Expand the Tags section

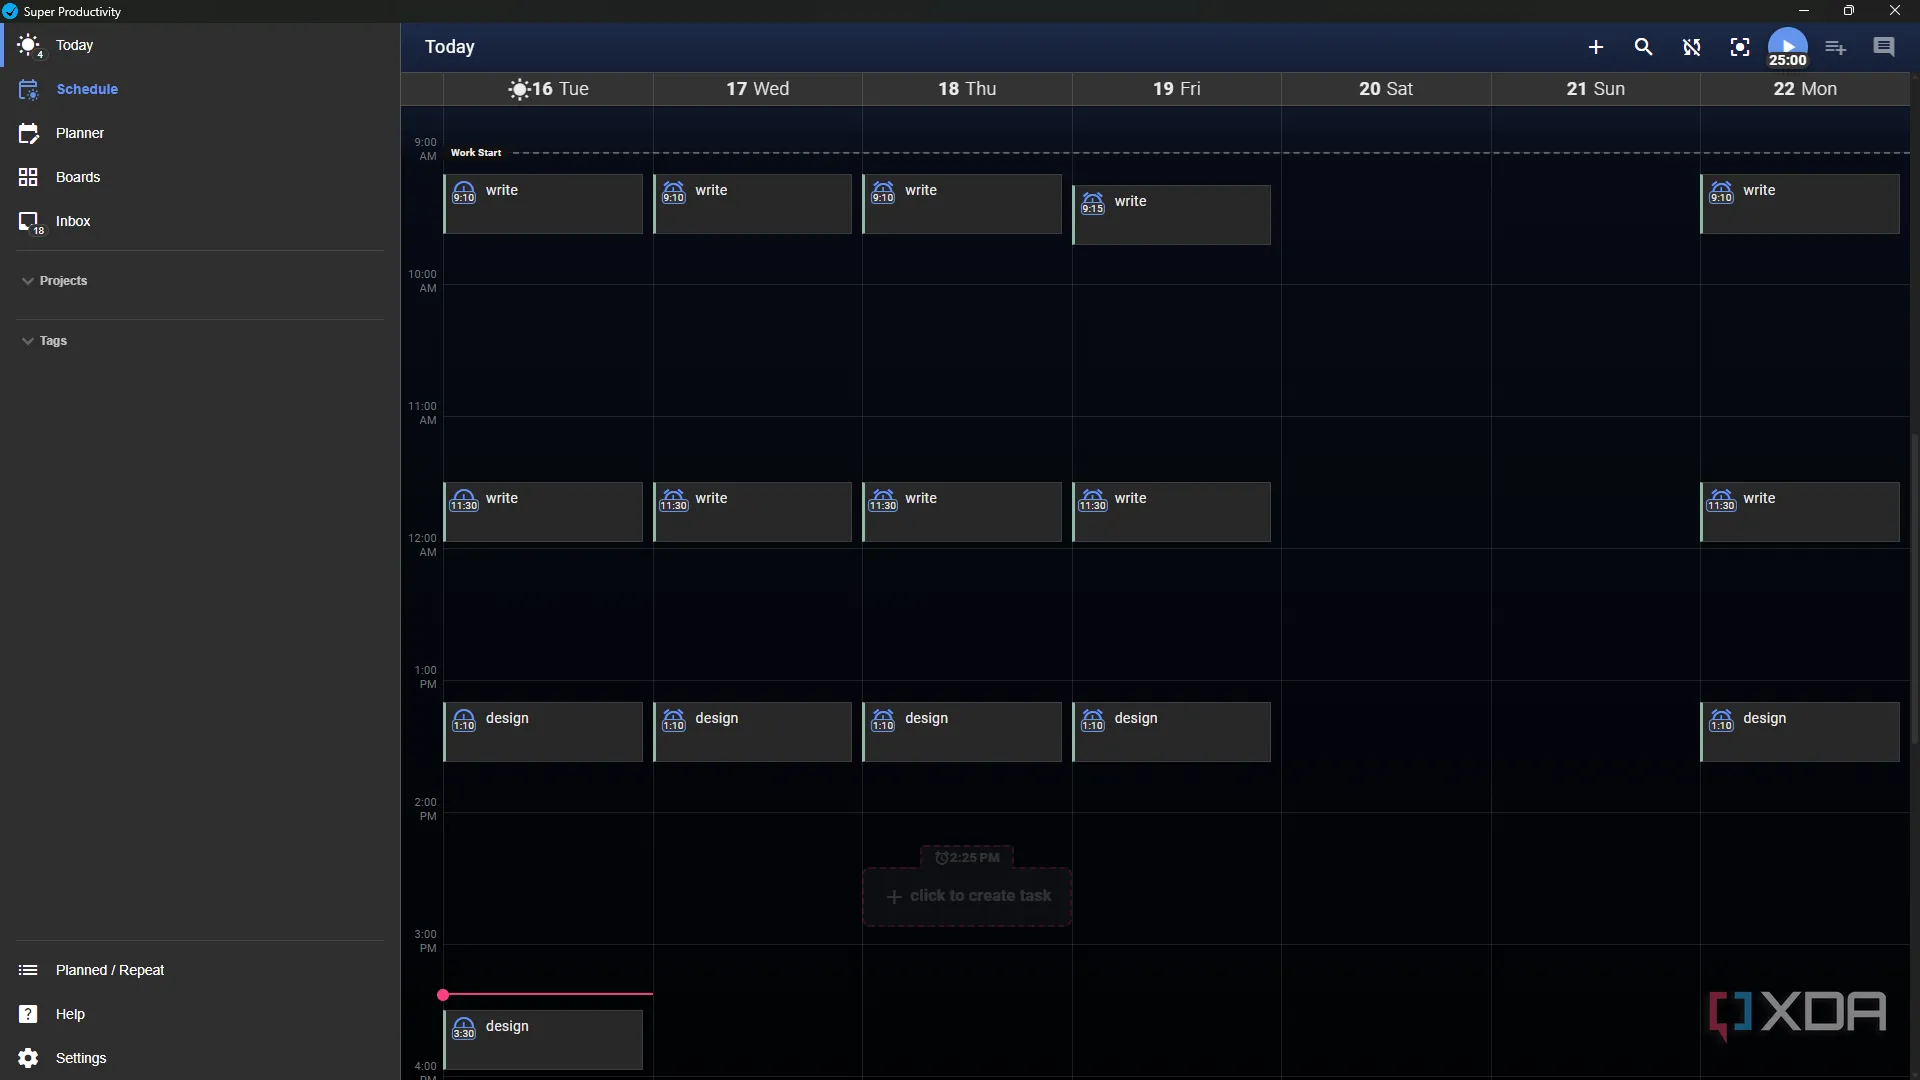(52, 341)
